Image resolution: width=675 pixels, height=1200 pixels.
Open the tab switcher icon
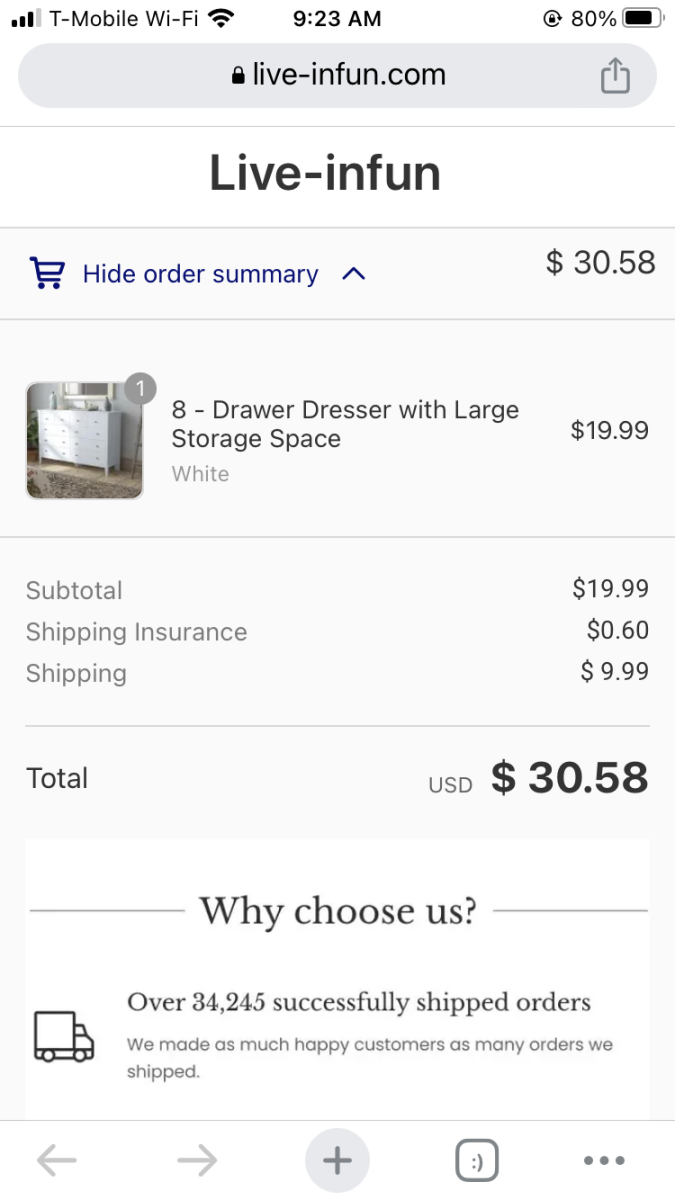[x=476, y=1161]
